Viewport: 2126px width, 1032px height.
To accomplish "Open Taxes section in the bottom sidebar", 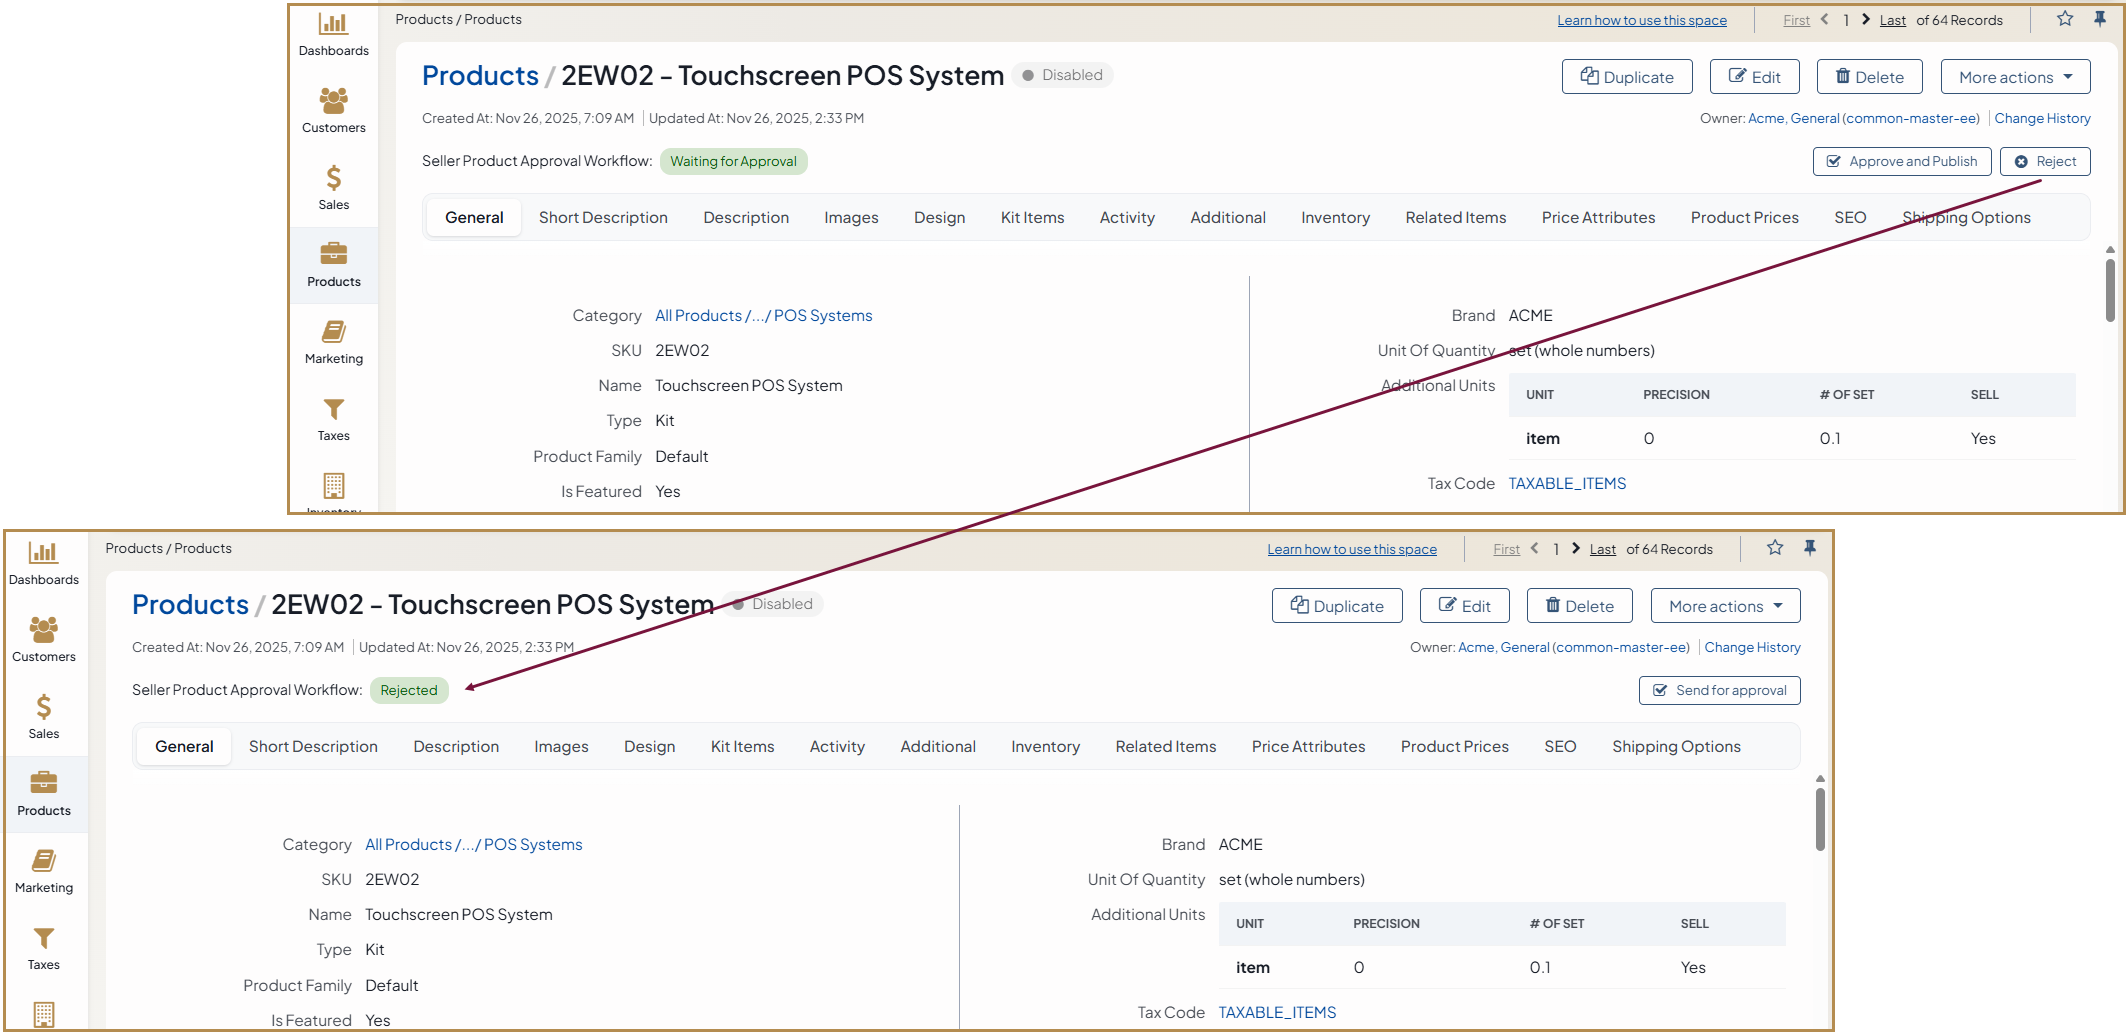I will (x=43, y=948).
